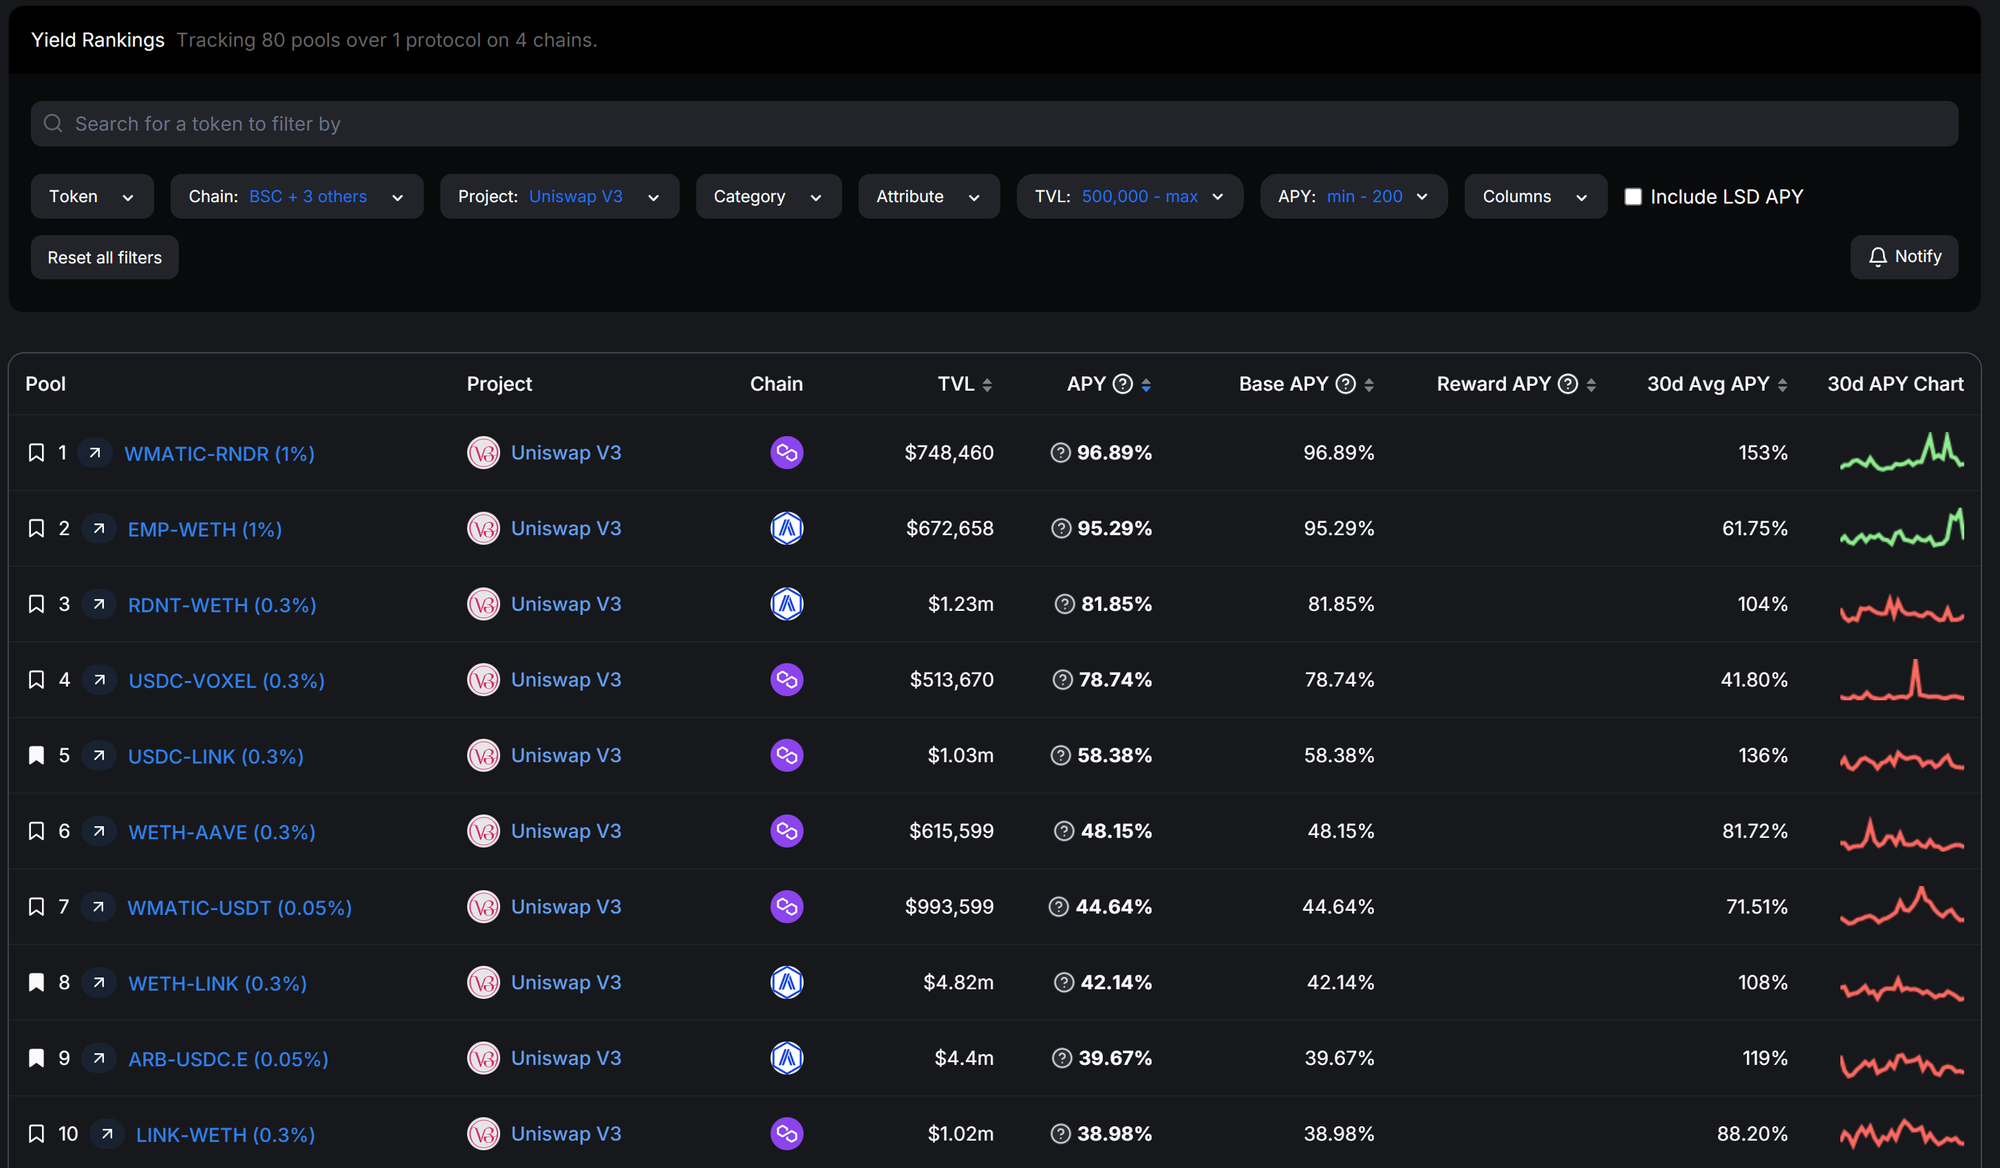Click 30d APY chart for WMATIC-USDT

(1901, 907)
